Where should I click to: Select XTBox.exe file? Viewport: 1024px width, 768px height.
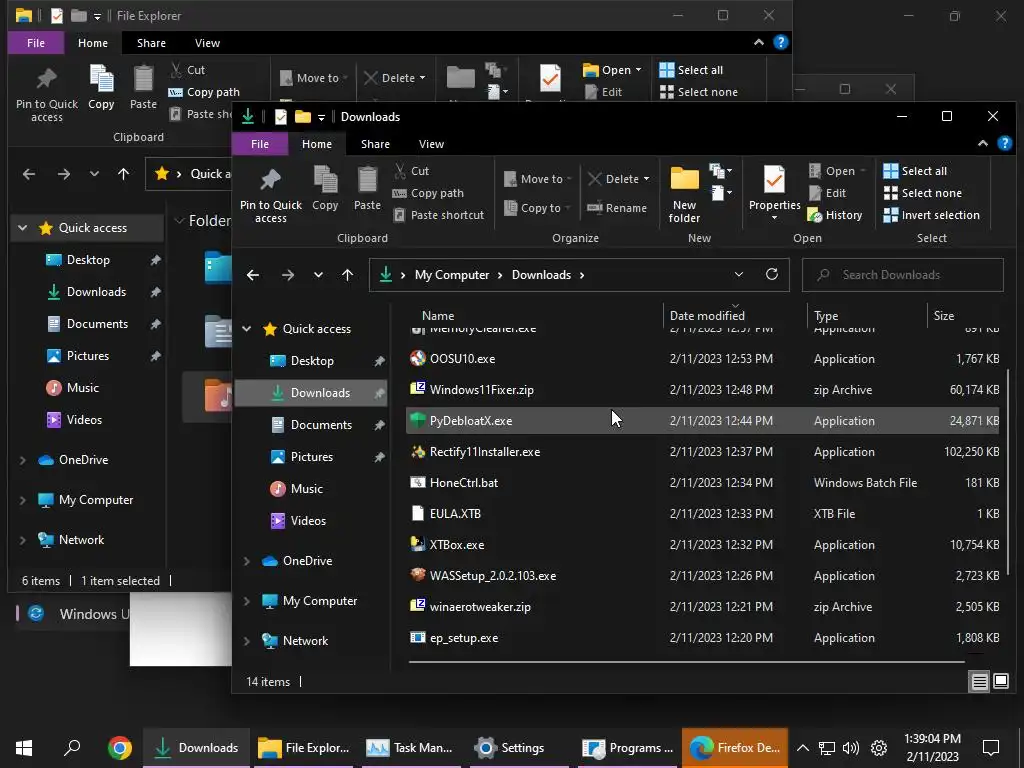pos(703,545)
